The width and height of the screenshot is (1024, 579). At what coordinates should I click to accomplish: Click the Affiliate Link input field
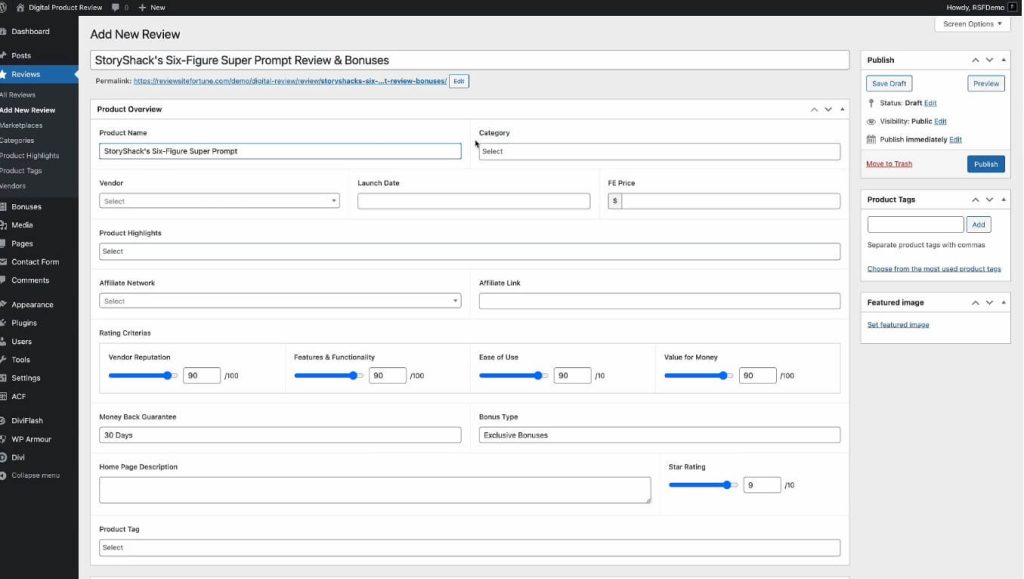click(660, 301)
